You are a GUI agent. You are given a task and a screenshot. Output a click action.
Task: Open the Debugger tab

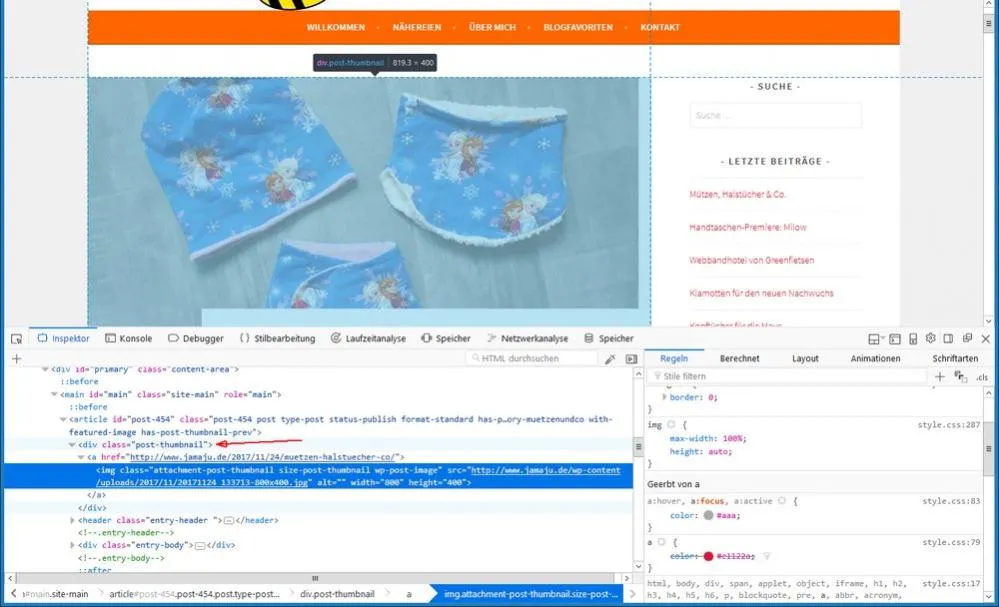coord(196,338)
